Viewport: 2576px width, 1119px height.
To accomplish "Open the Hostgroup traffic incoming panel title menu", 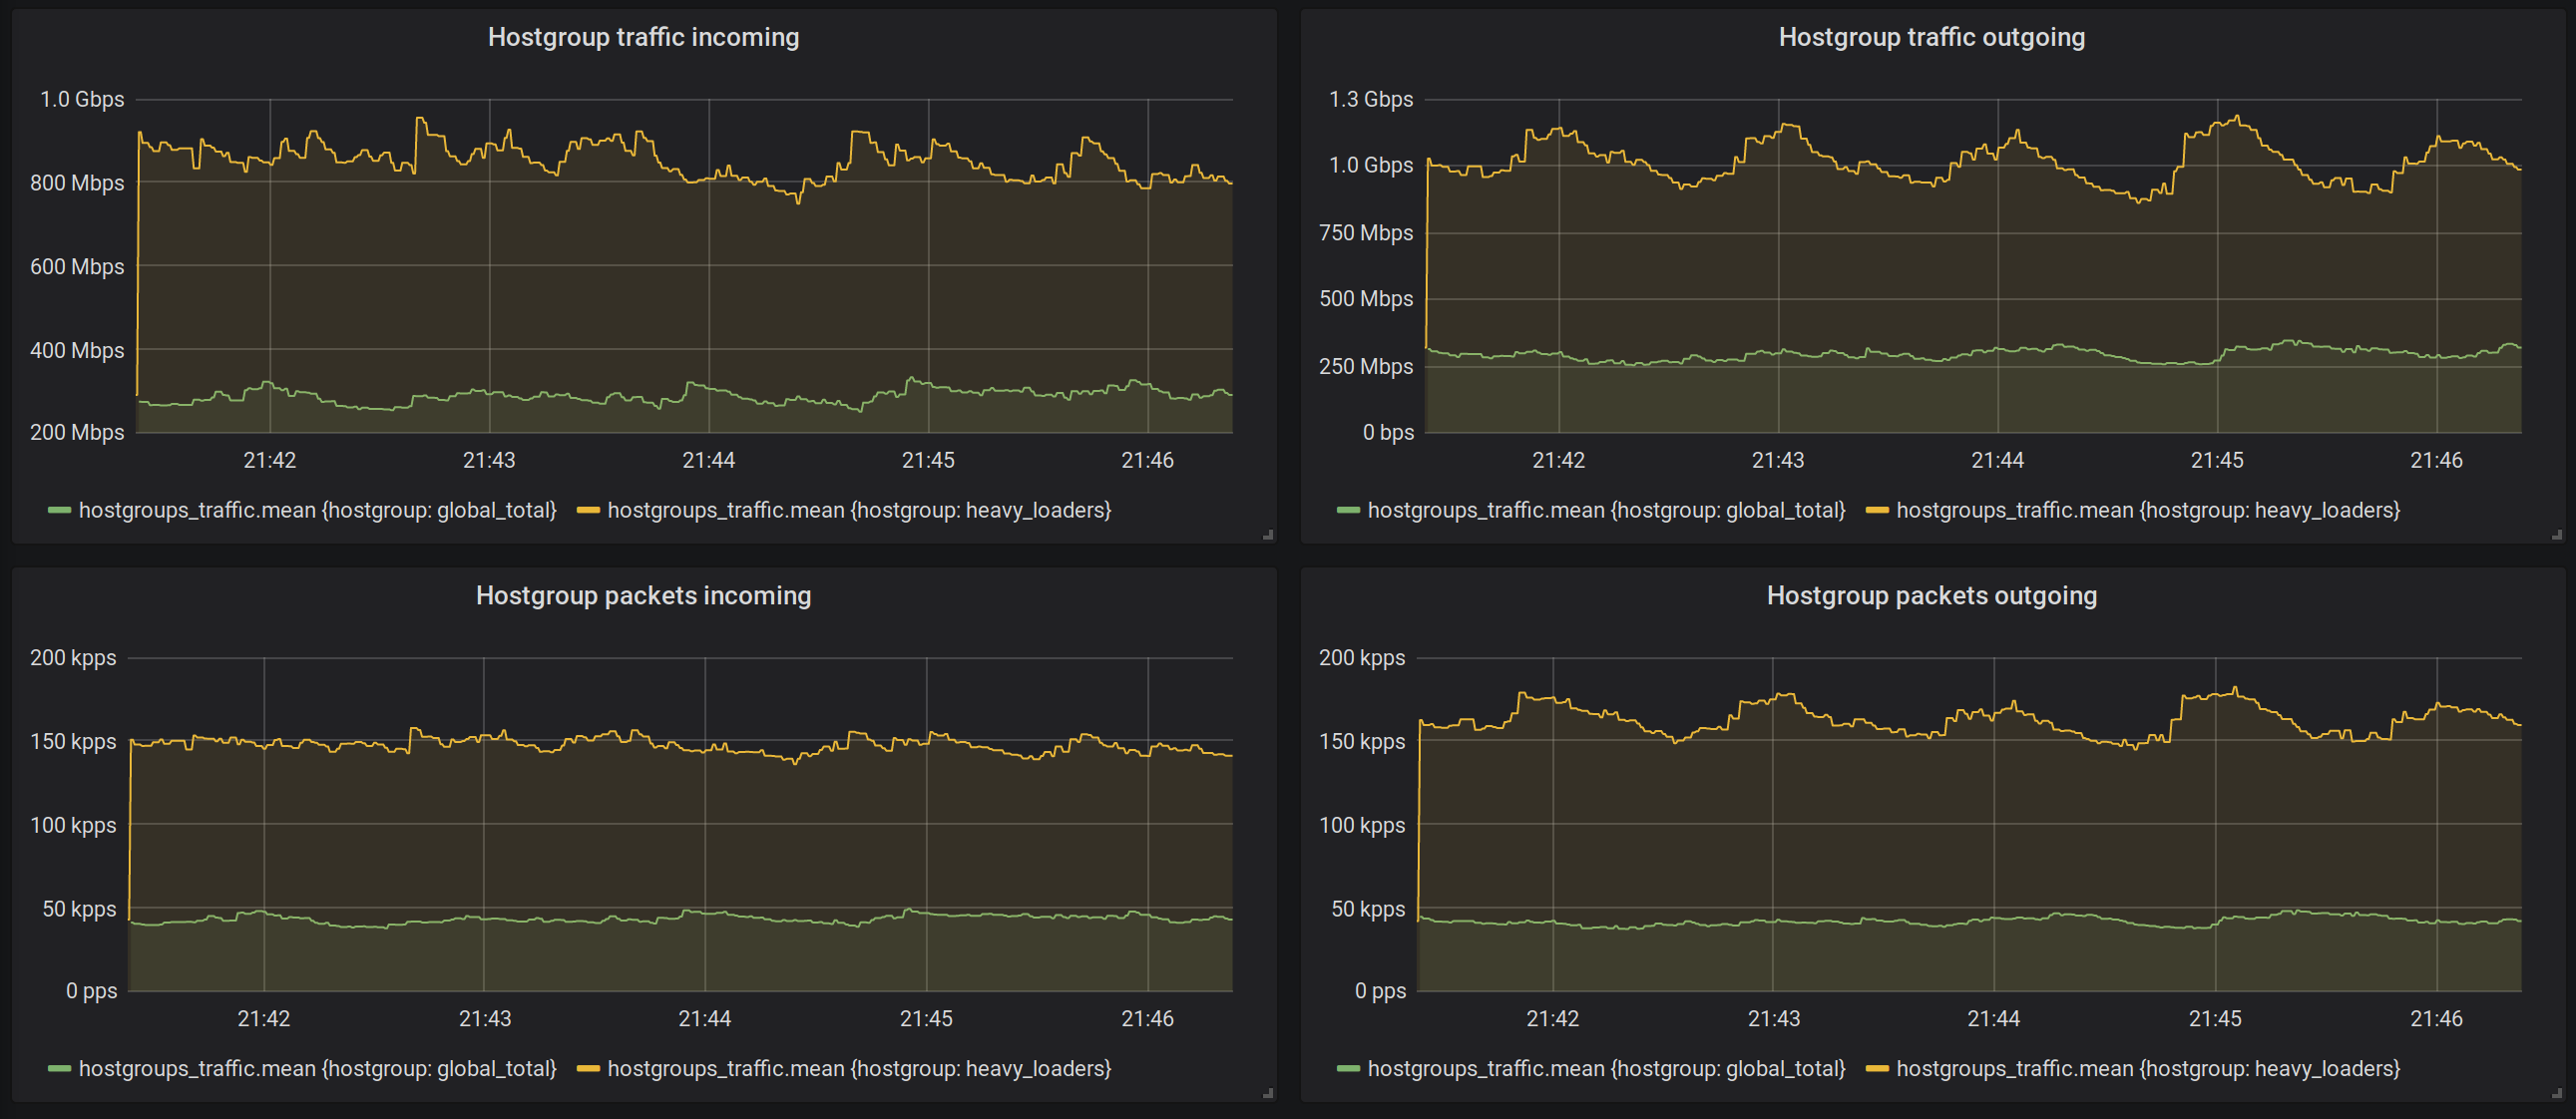I will click(x=643, y=37).
